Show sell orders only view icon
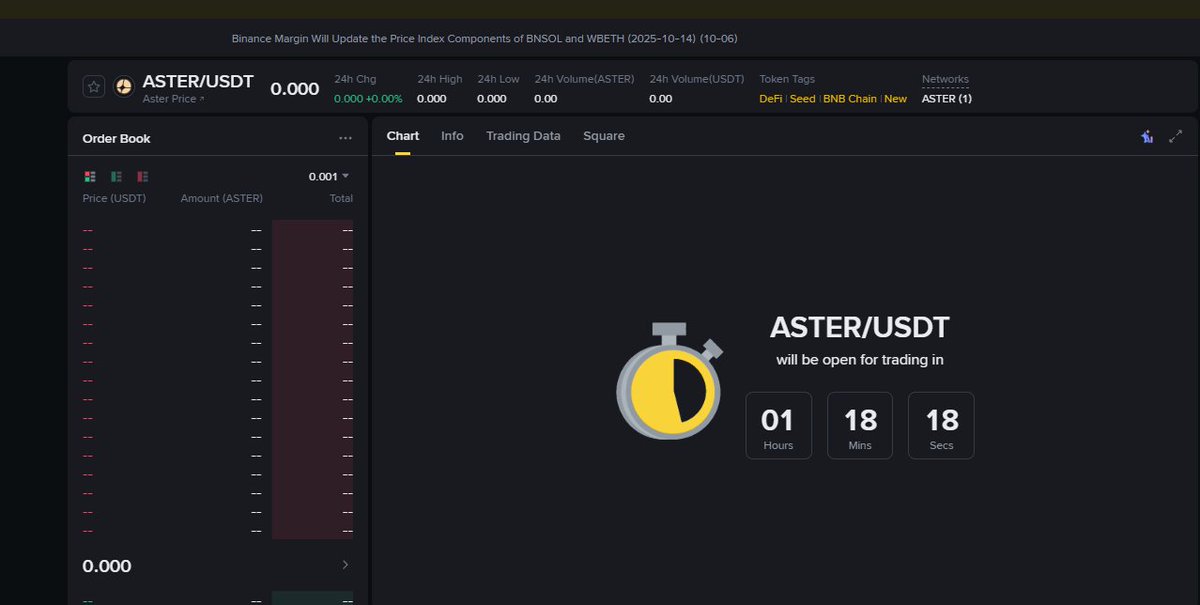Image resolution: width=1200 pixels, height=605 pixels. click(x=143, y=176)
